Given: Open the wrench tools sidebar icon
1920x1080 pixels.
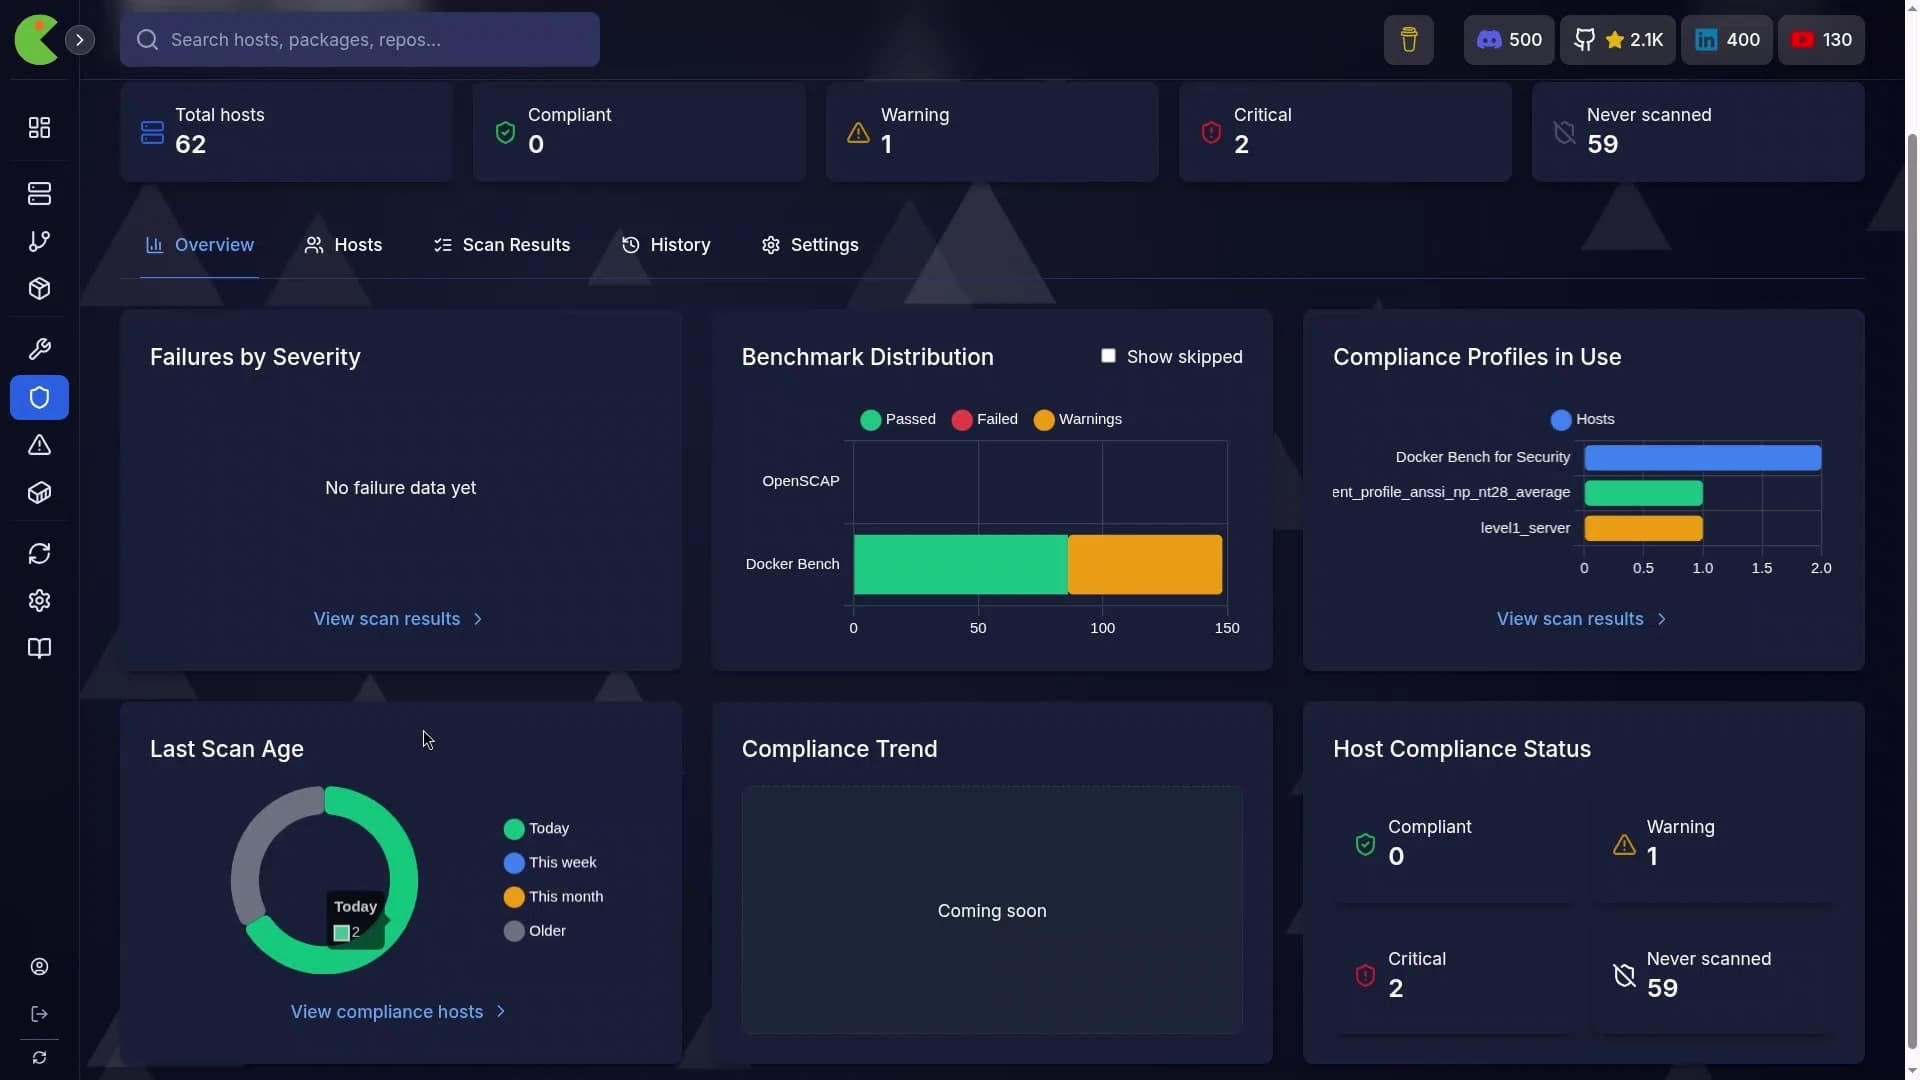Looking at the screenshot, I should coord(39,349).
